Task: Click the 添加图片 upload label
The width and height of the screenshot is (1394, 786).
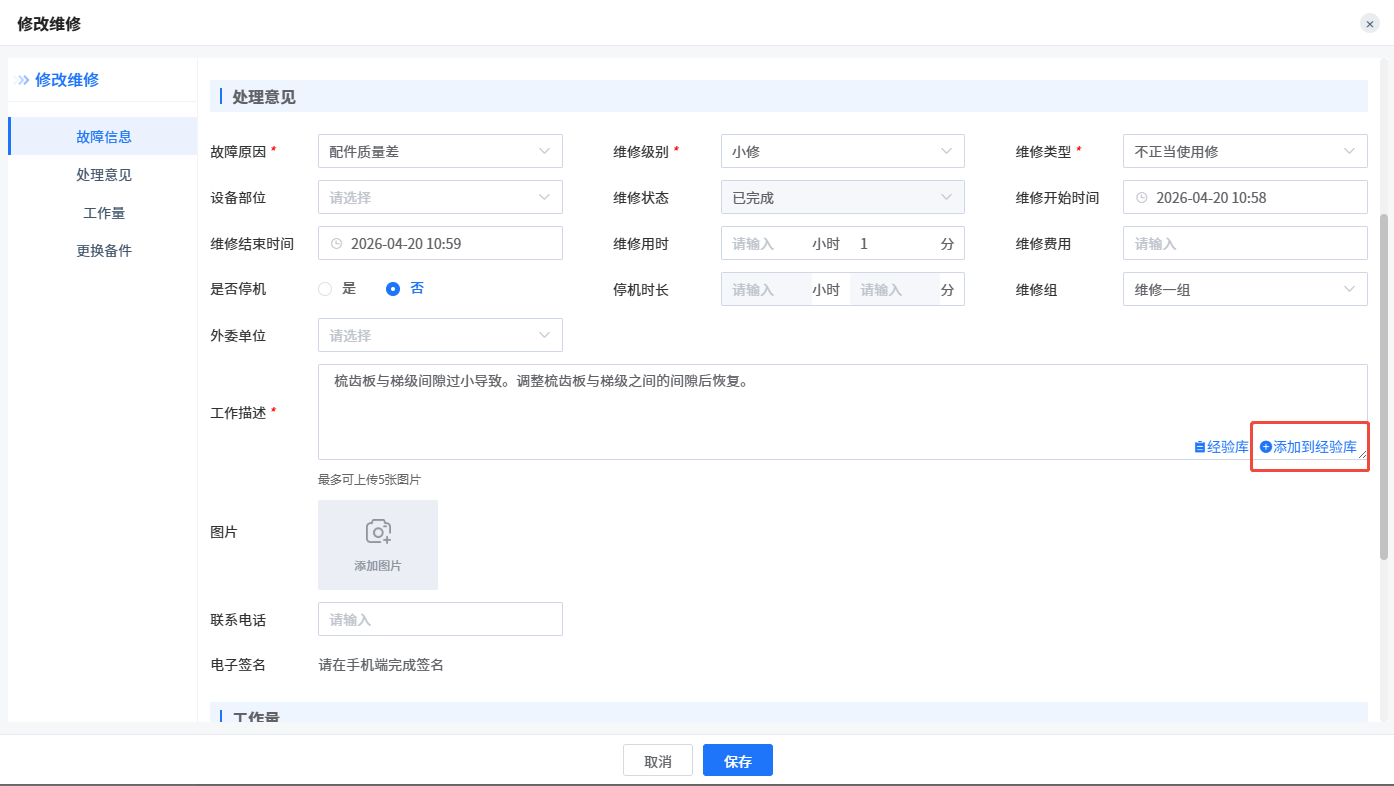Action: (x=378, y=566)
